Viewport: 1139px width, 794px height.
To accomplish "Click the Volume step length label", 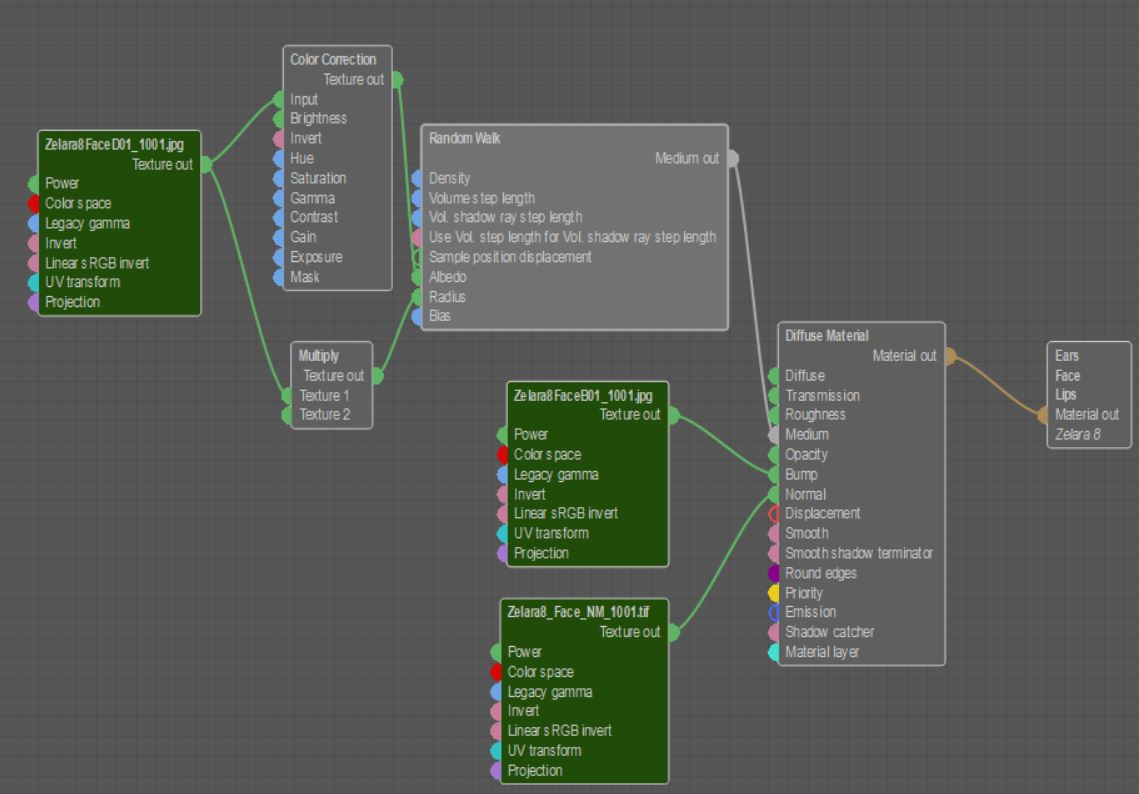I will (482, 198).
